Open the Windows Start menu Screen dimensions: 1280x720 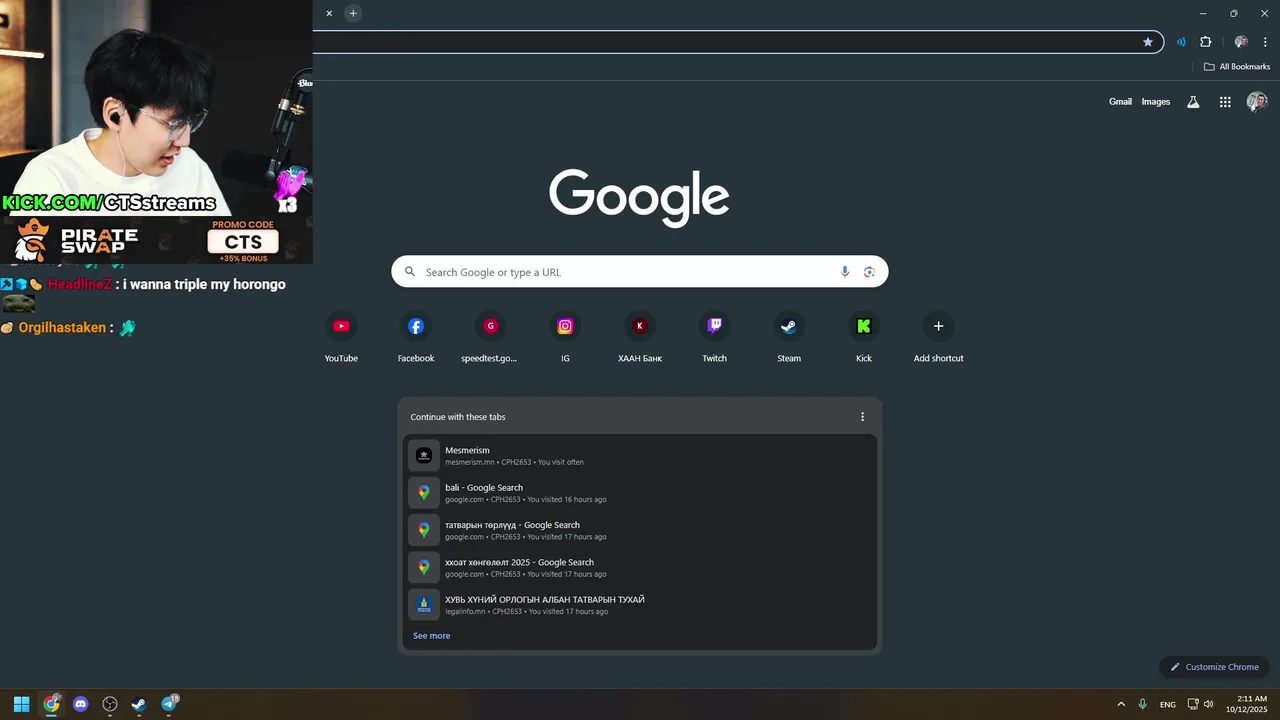coord(21,704)
